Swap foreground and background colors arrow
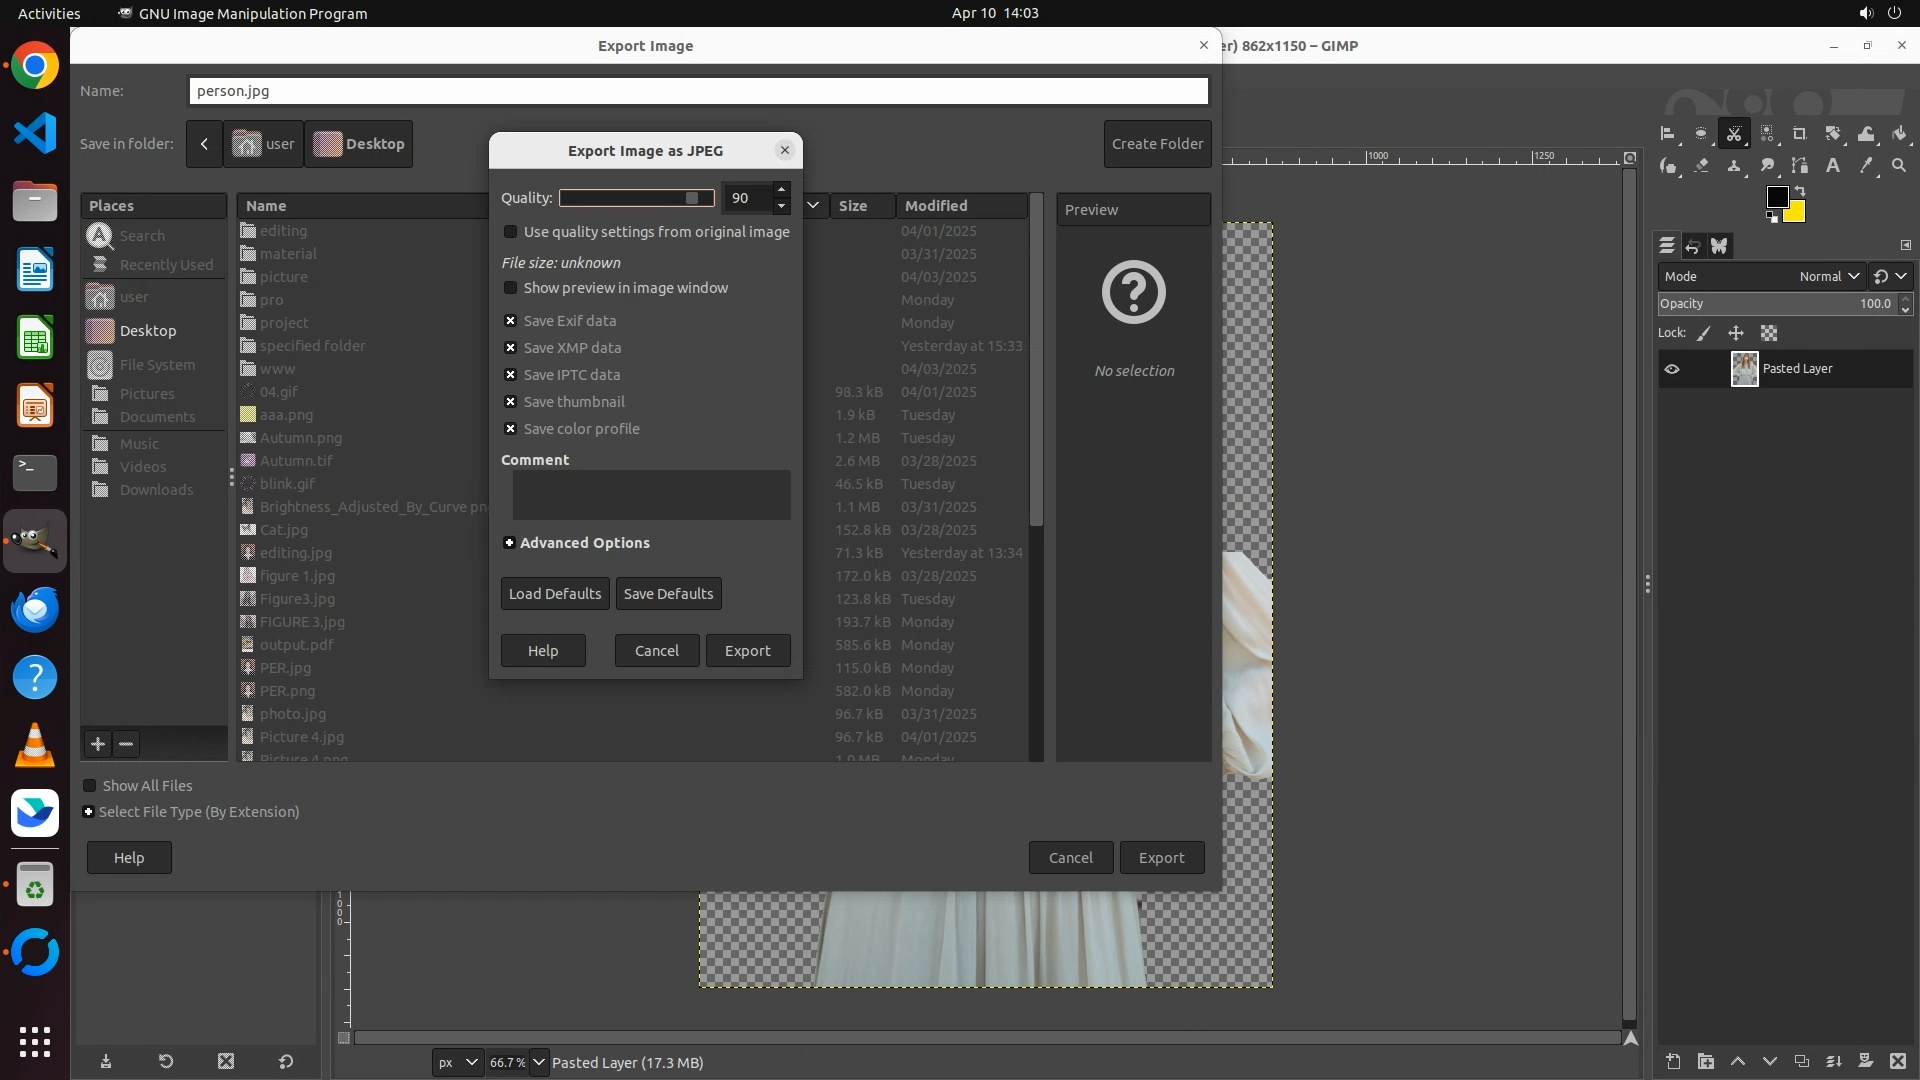Image resolution: width=1920 pixels, height=1080 pixels. tap(1800, 190)
